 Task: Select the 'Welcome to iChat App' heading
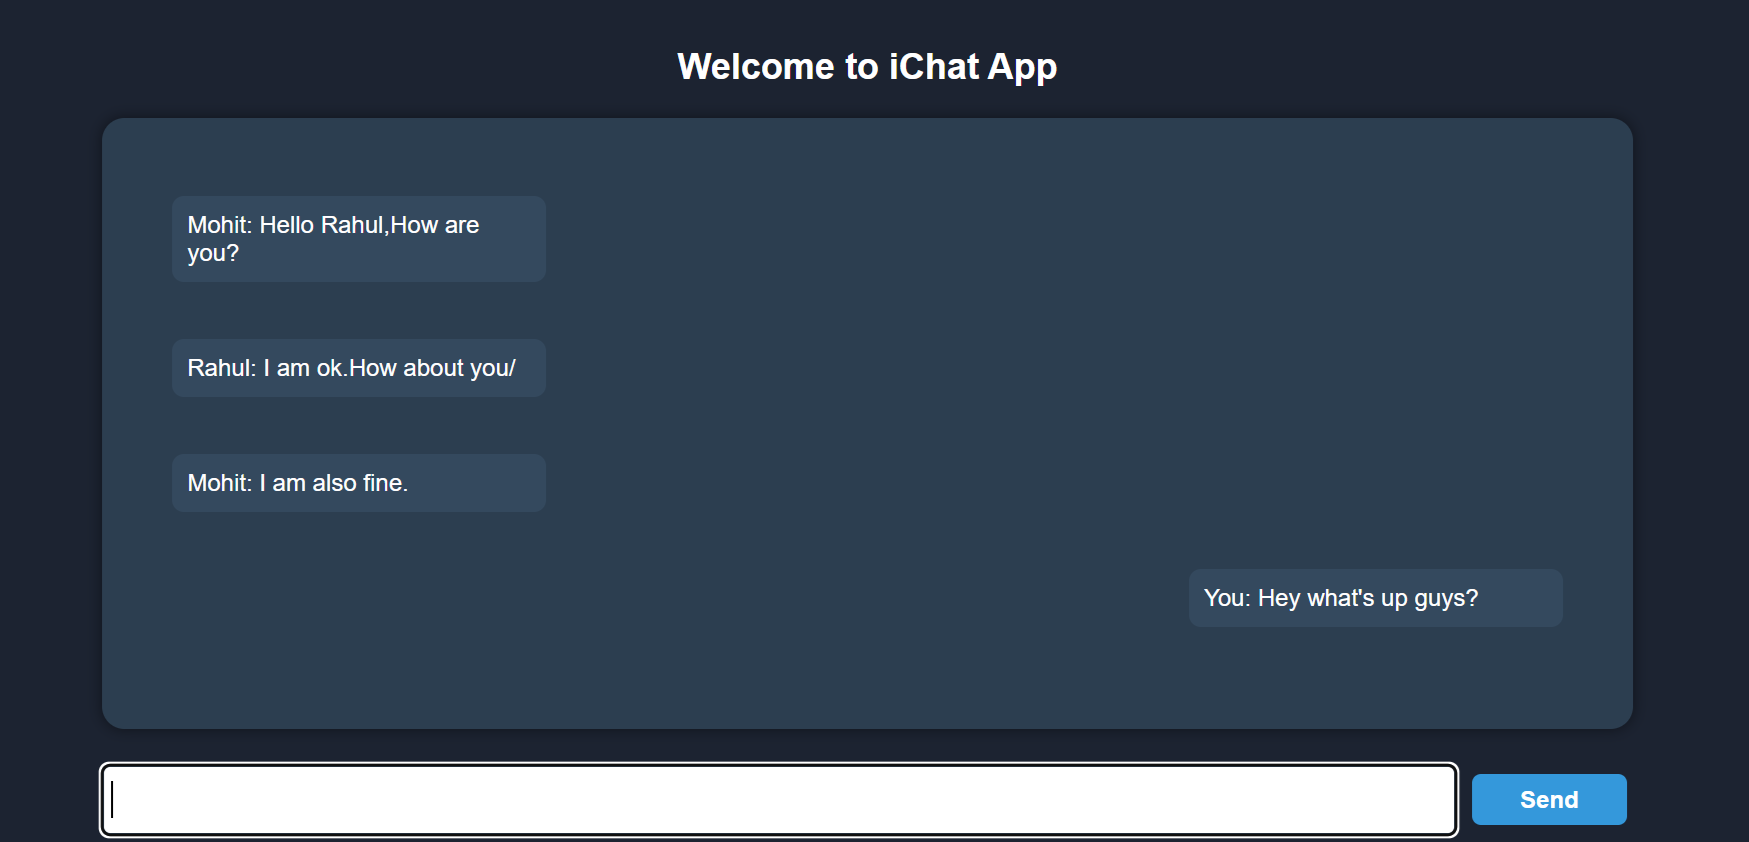tap(867, 67)
